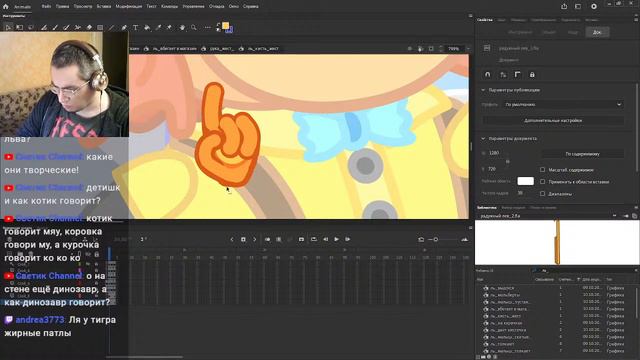Collapse Параметры документа section
Screen dimensions: 640x360
pos(483,138)
